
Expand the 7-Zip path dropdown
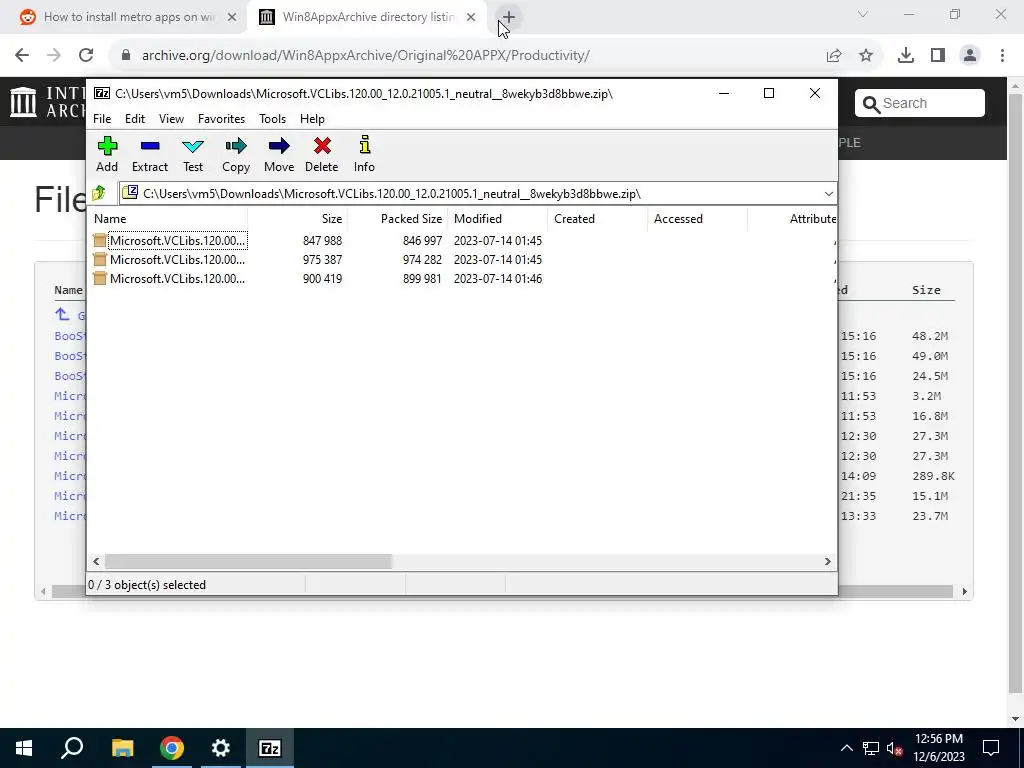pos(829,194)
